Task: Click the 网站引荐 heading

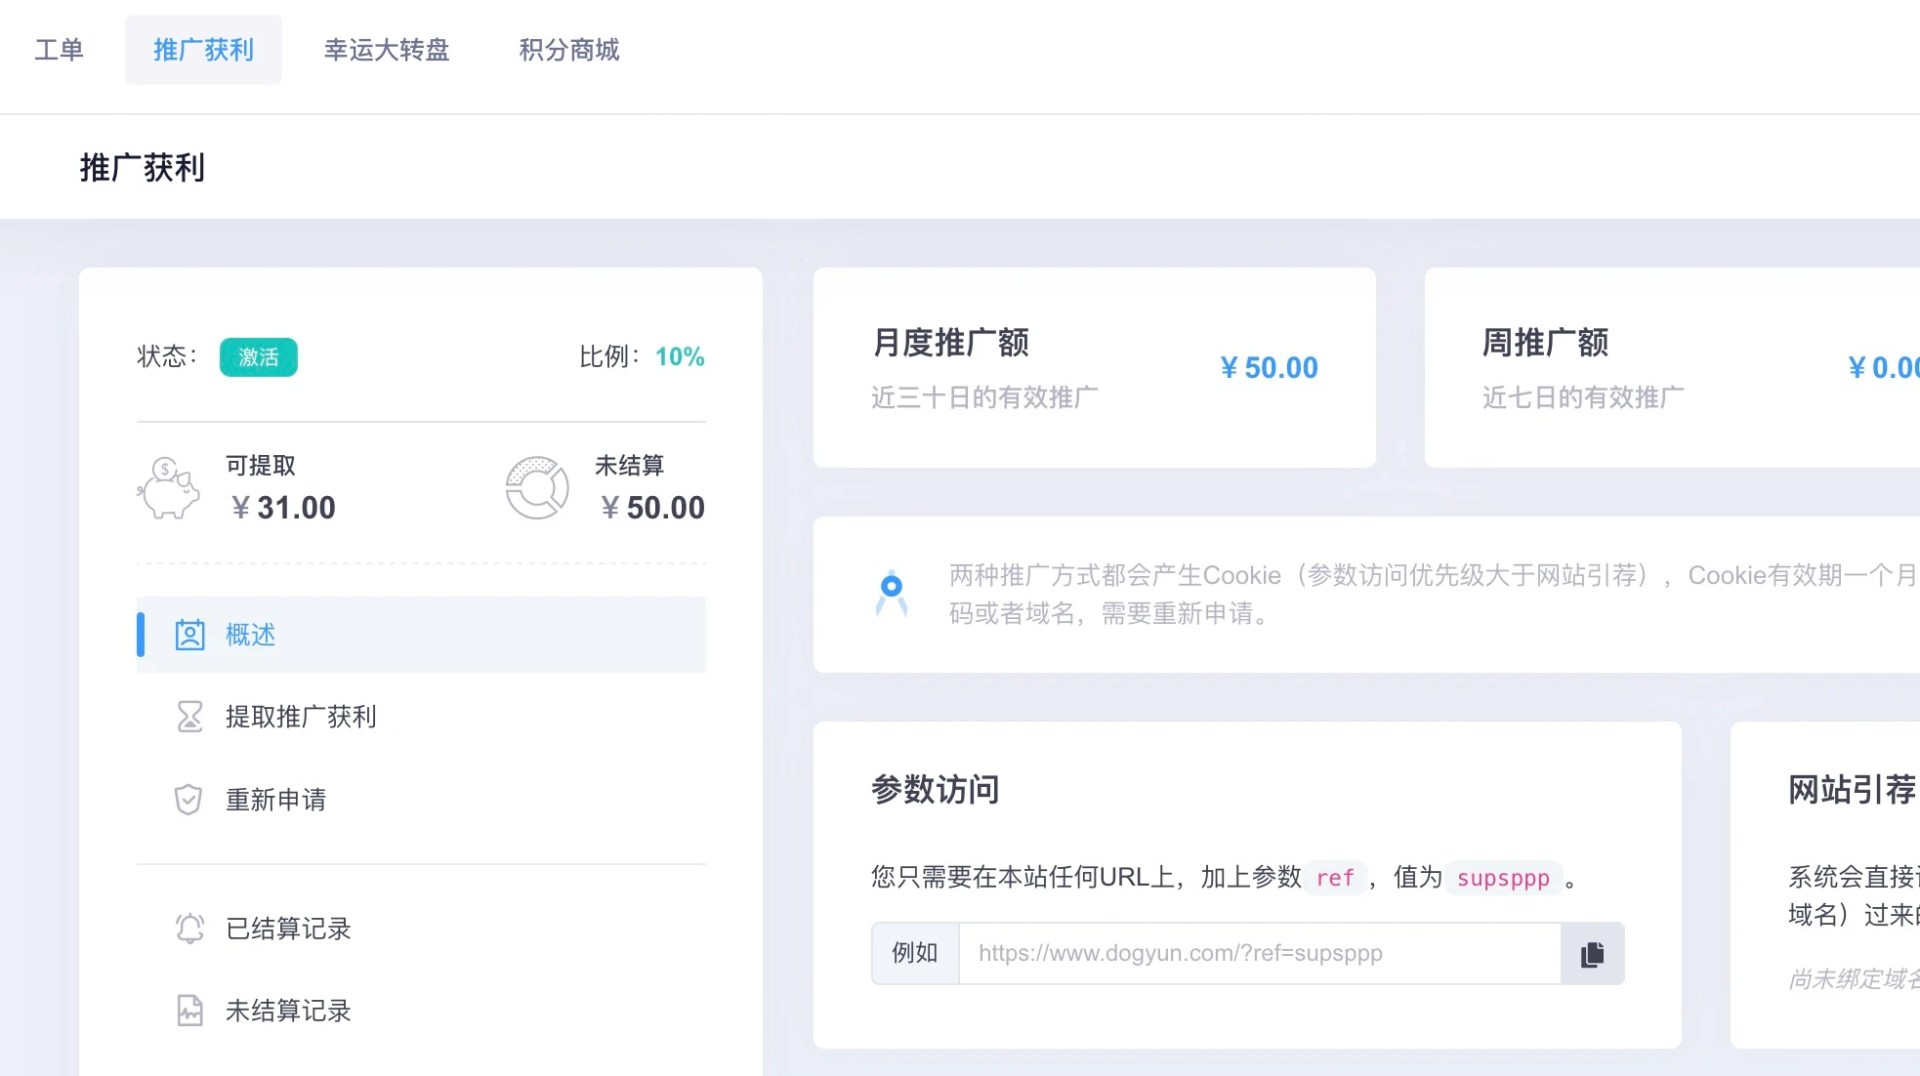Action: pyautogui.click(x=1853, y=790)
